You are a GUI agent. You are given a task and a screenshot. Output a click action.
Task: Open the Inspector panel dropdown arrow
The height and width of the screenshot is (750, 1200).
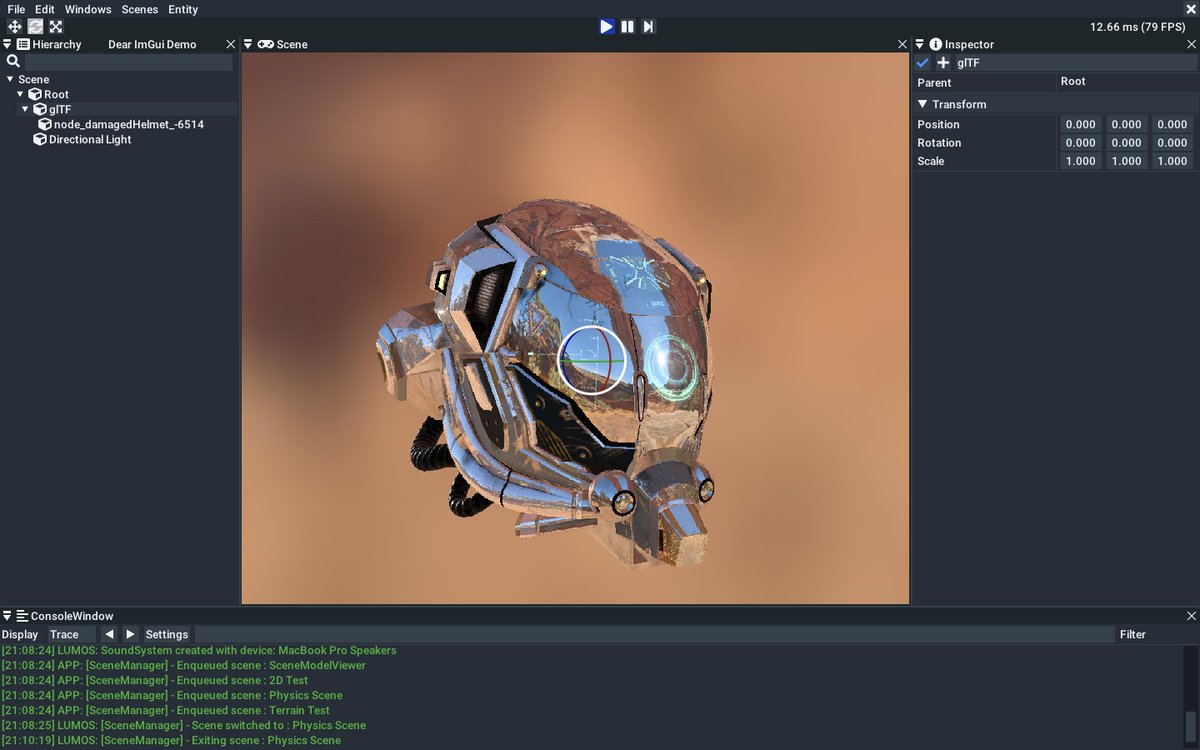(920, 44)
